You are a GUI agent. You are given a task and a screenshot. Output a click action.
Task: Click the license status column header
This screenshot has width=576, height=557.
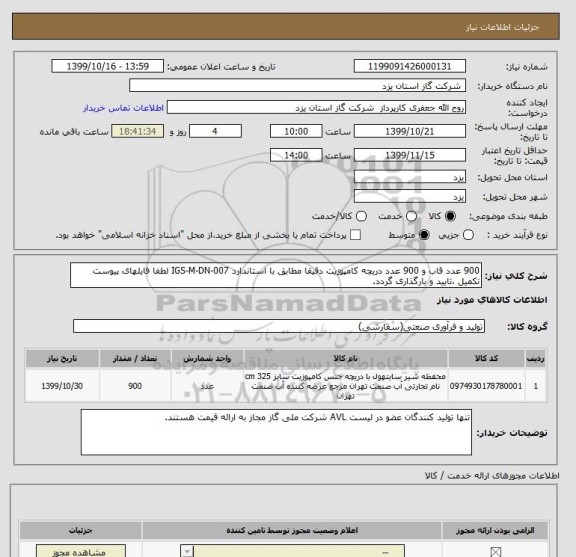coord(292,531)
